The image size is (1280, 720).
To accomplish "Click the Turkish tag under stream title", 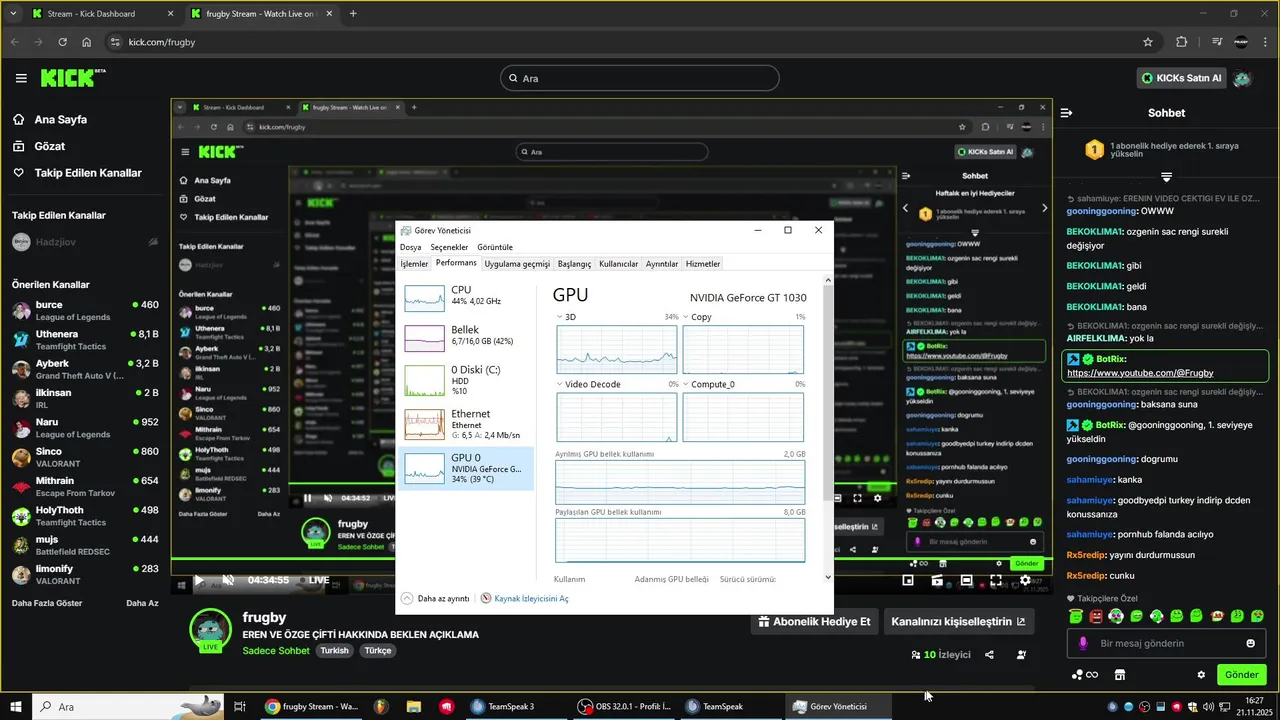I will click(334, 651).
